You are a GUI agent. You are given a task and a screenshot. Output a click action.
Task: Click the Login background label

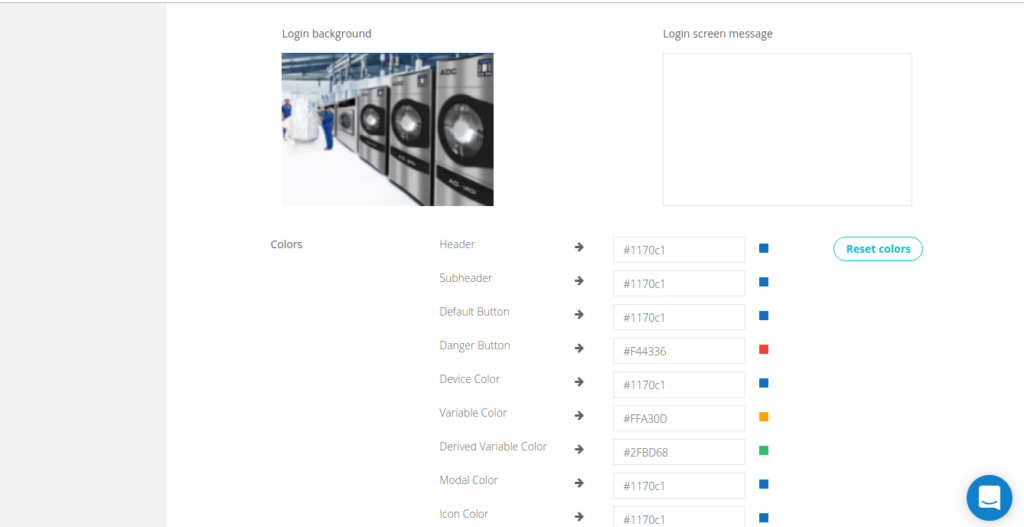[327, 33]
